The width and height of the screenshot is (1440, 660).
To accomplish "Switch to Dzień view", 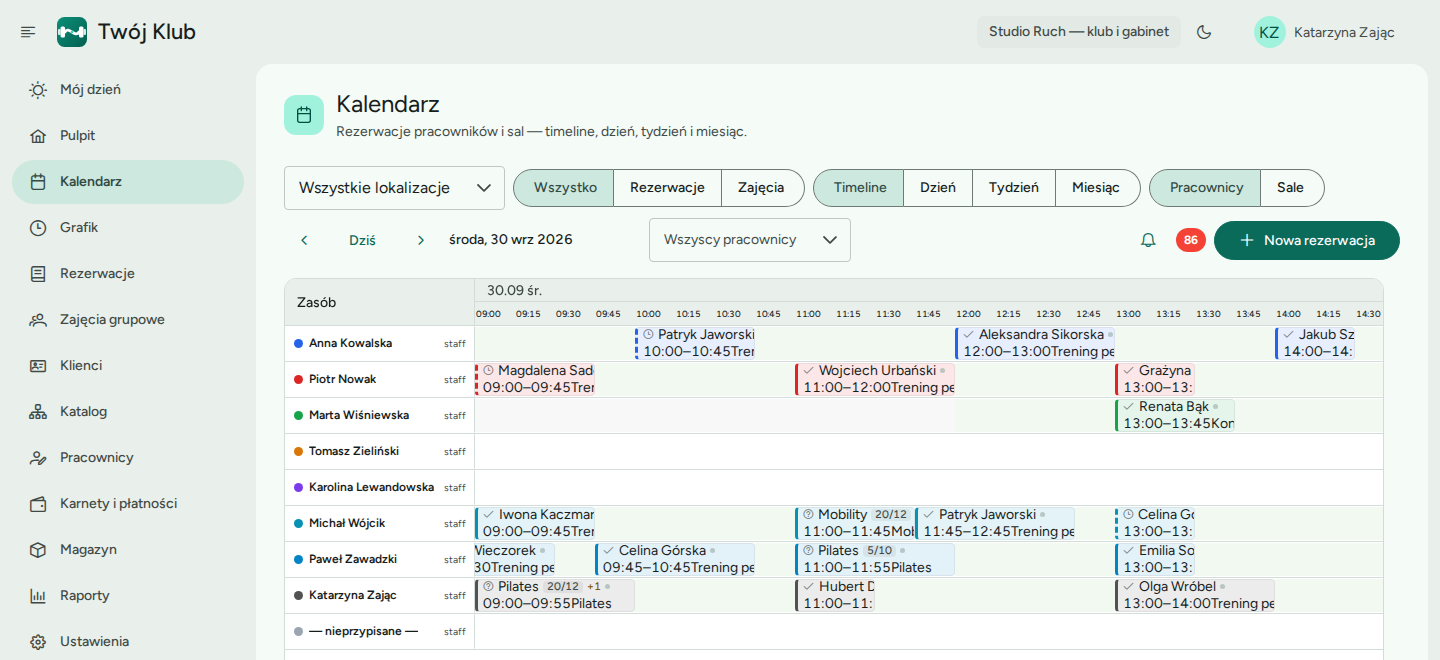I will (938, 188).
